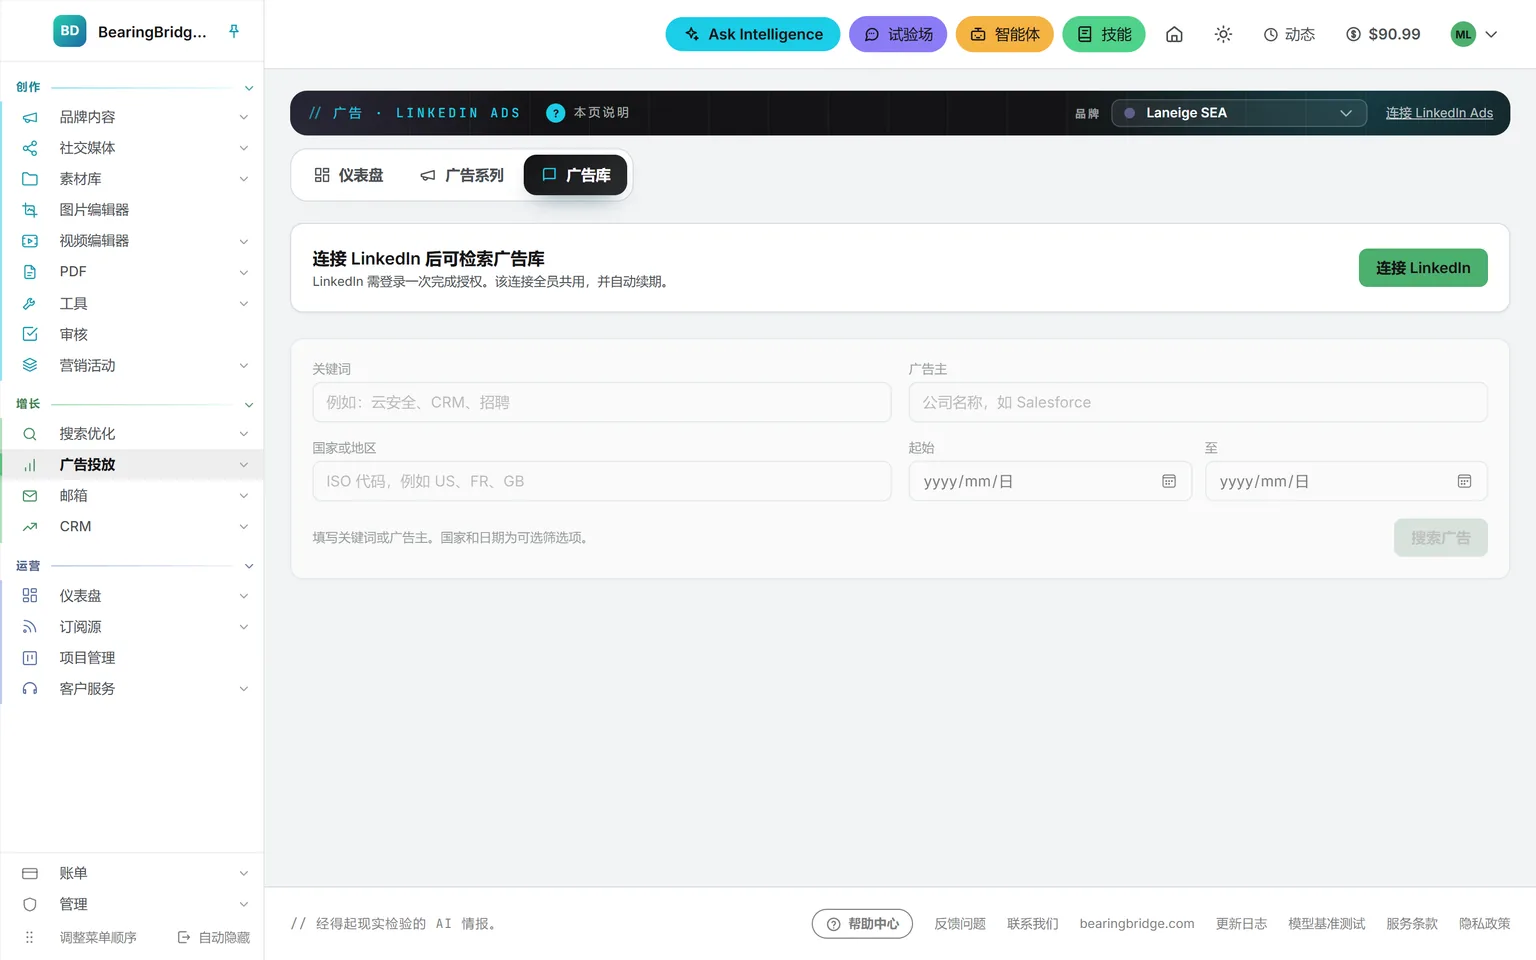Viewport: 1536px width, 960px height.
Task: Collapse the 创作 section
Action: tap(249, 88)
